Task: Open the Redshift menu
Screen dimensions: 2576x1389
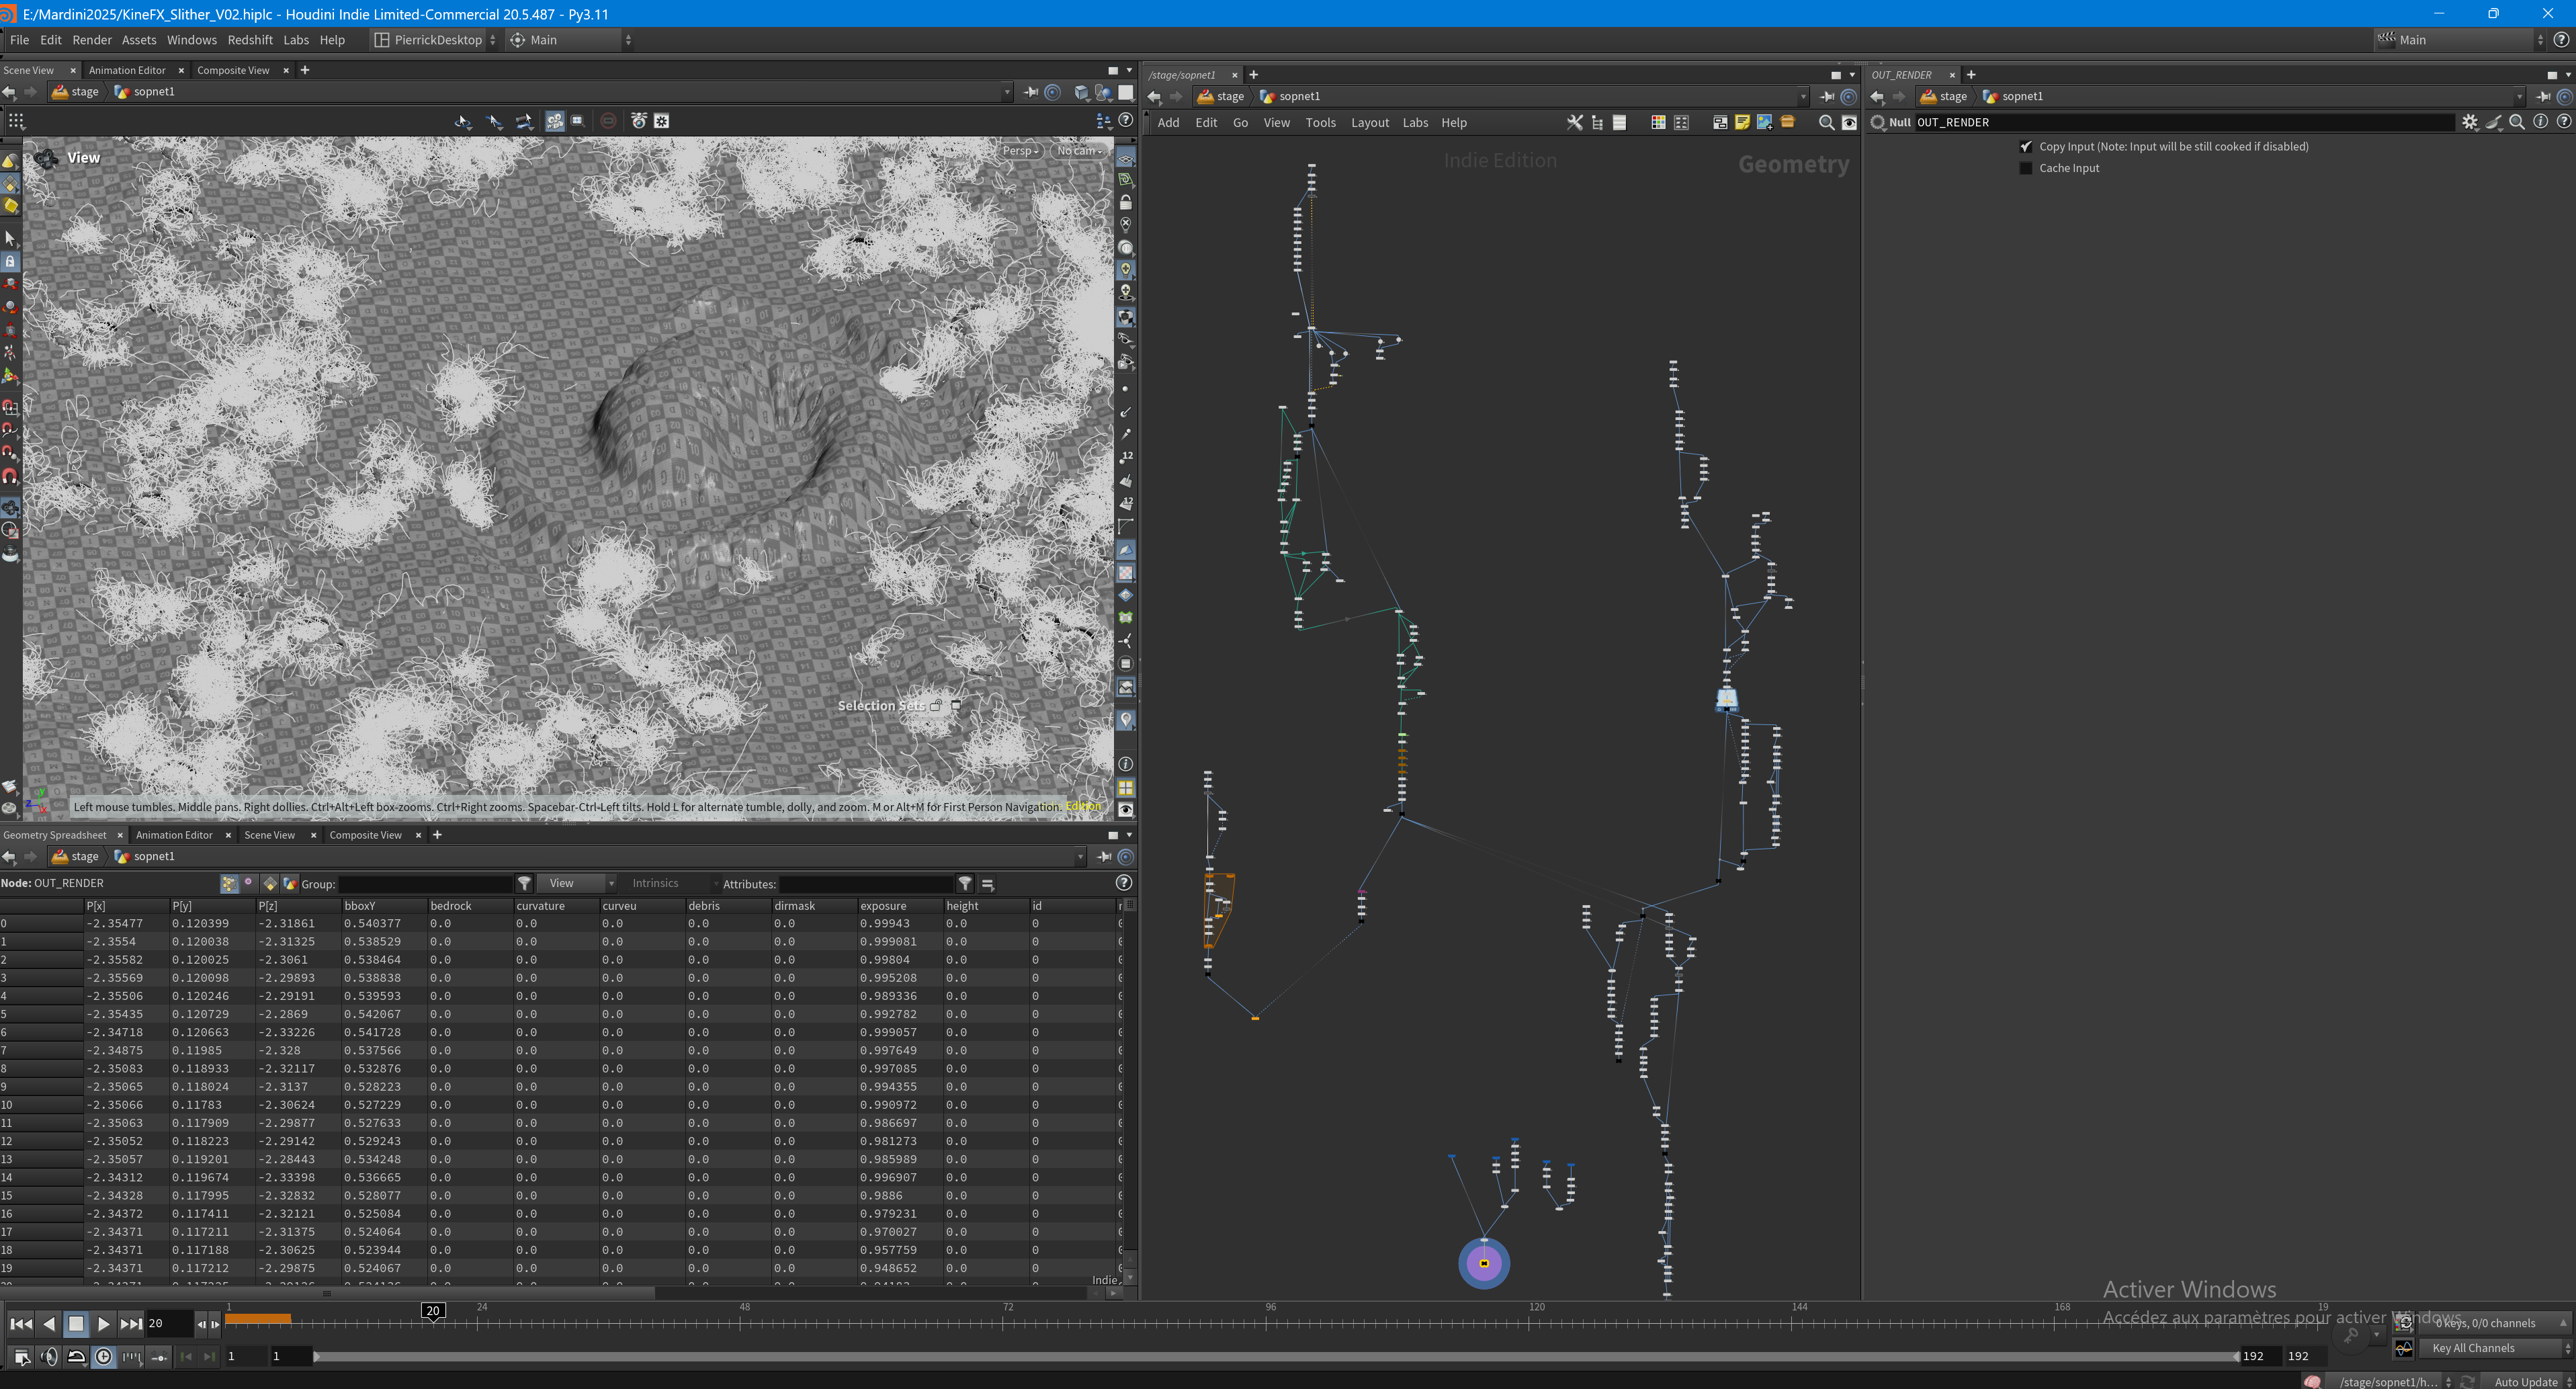Action: point(249,40)
